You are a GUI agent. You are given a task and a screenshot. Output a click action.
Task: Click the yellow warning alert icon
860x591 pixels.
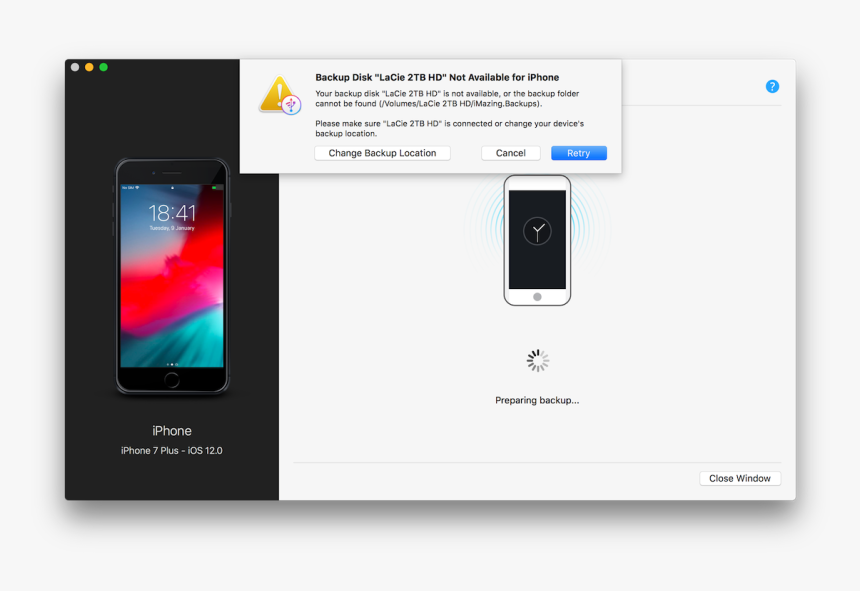click(x=280, y=95)
